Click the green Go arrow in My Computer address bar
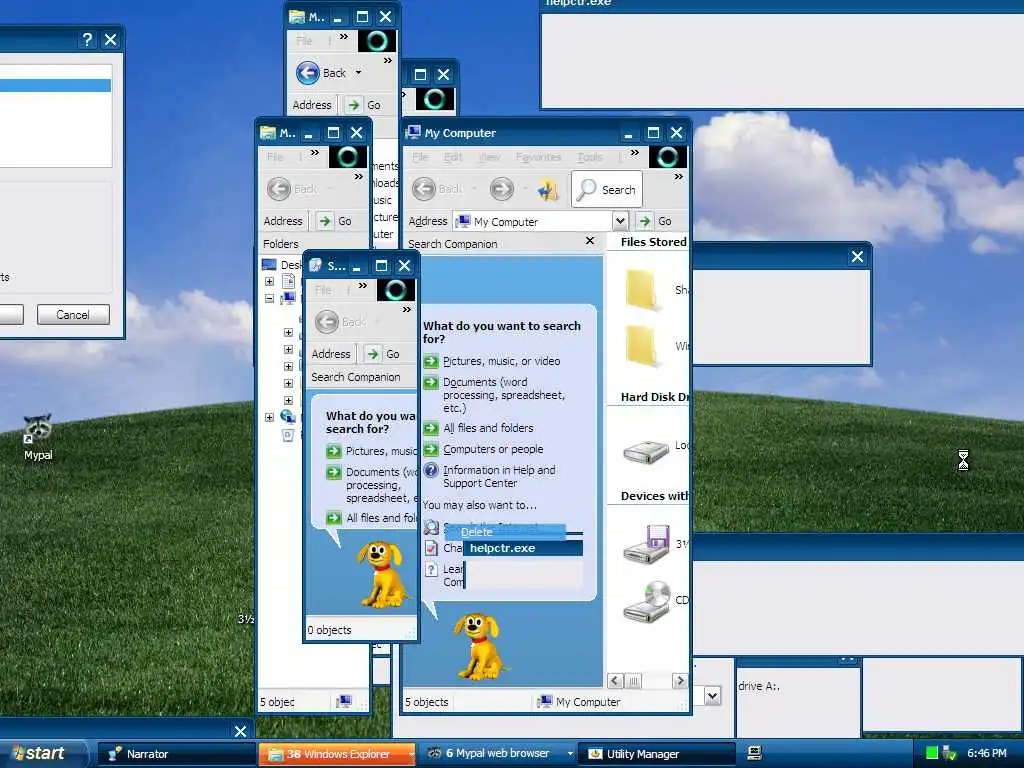 click(x=645, y=221)
